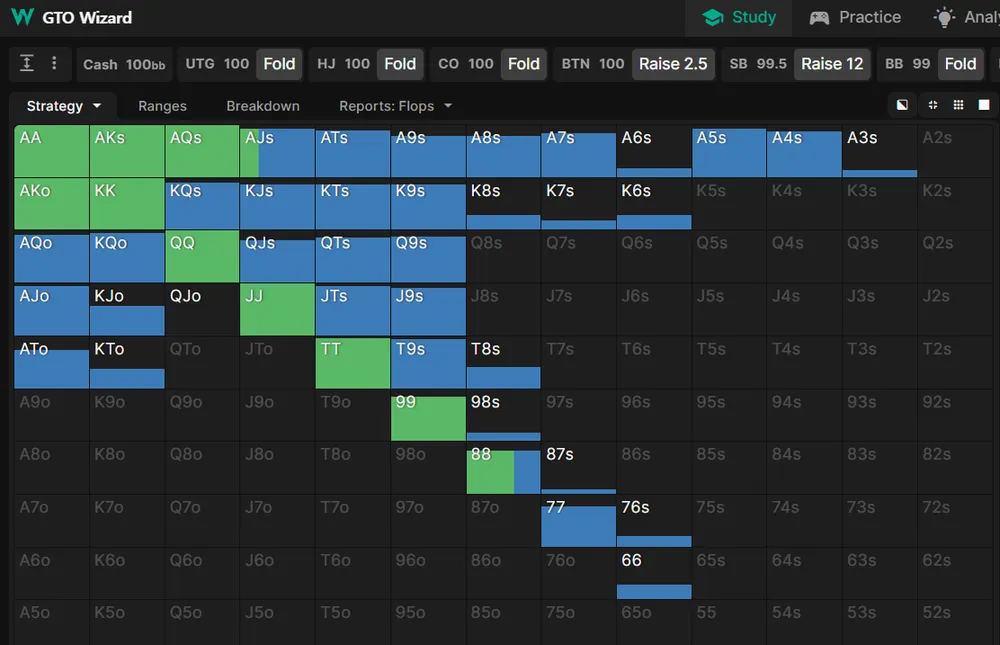Screen dimensions: 1000x645
Task: Click the Study graduation cap icon
Action: point(712,17)
